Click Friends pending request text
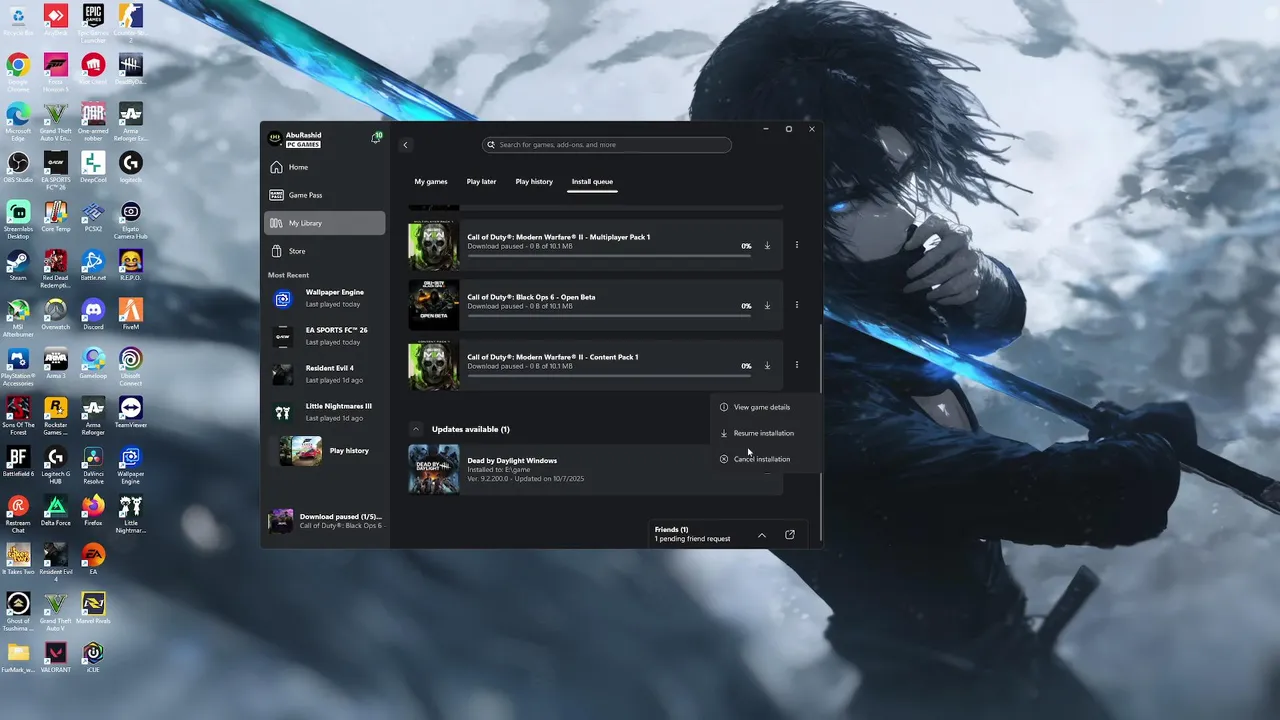 [x=692, y=539]
